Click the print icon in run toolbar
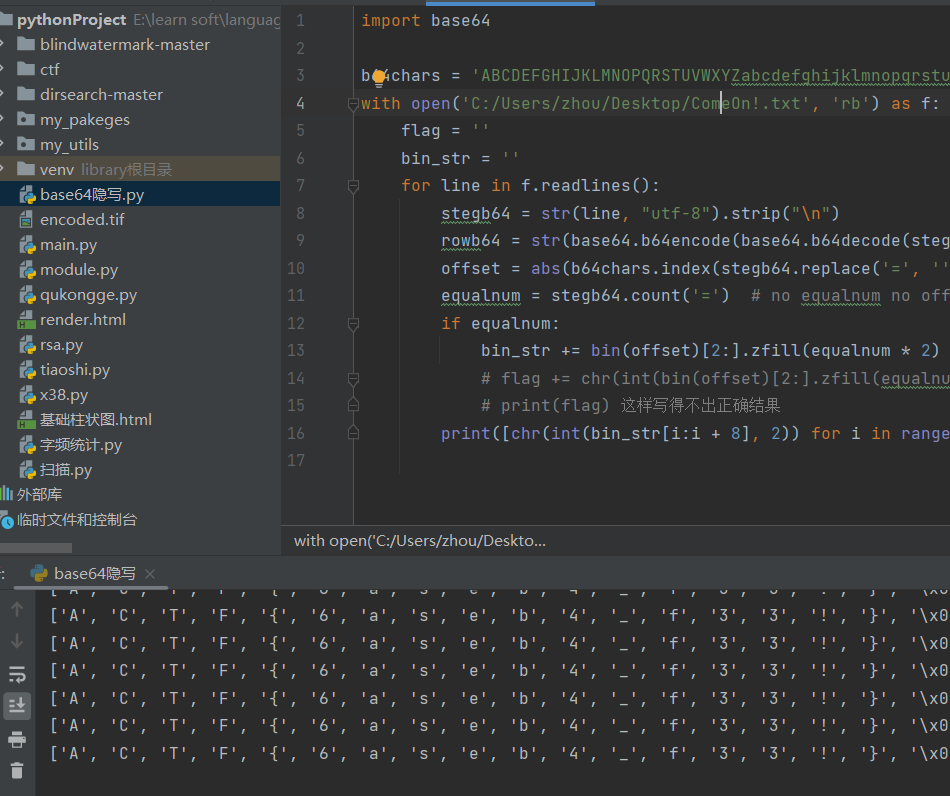 click(17, 739)
